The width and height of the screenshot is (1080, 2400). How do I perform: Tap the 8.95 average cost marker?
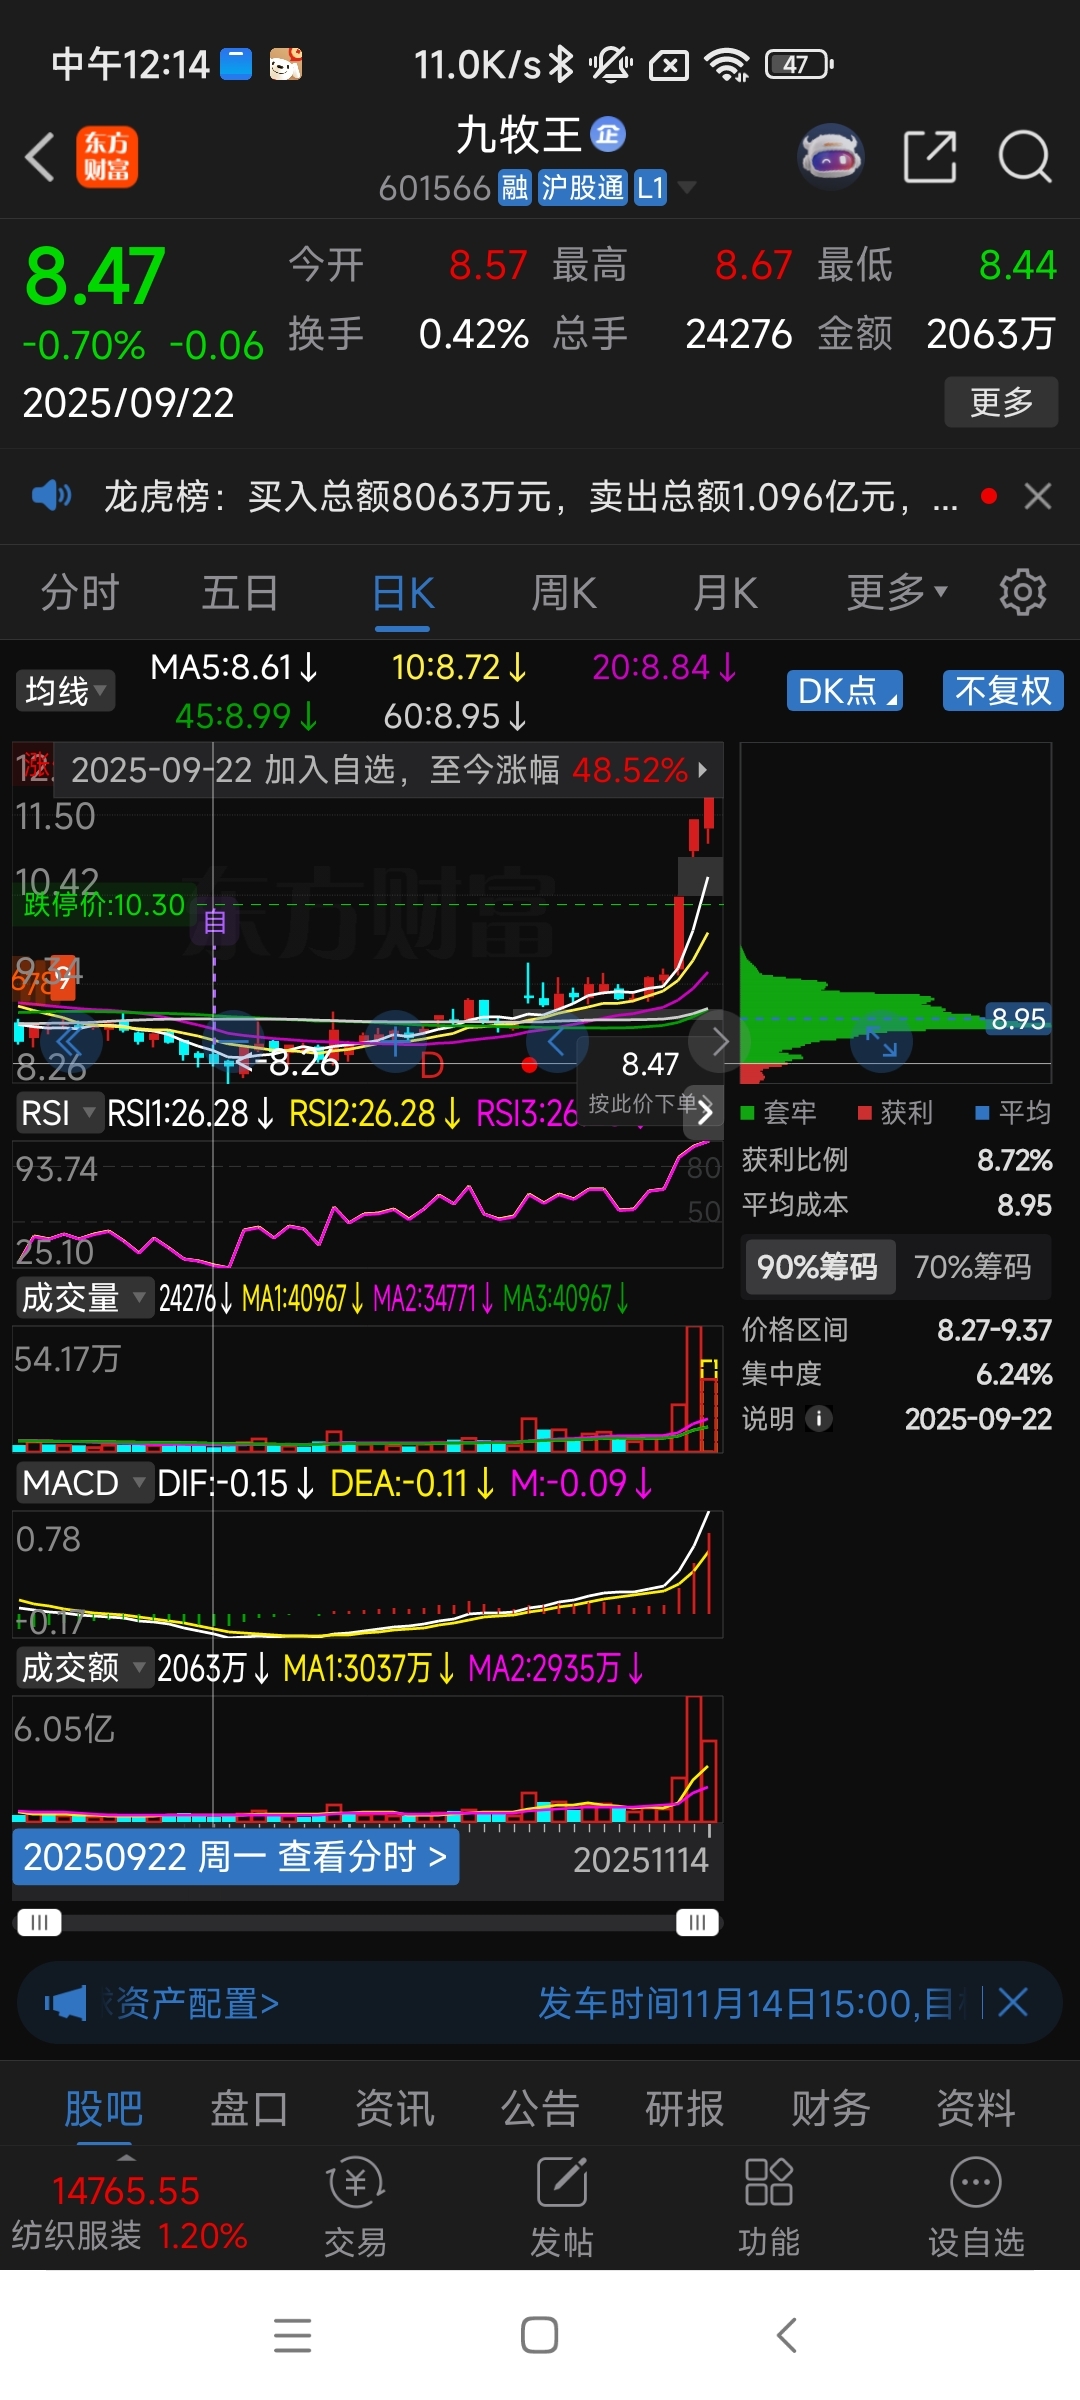[1018, 1019]
